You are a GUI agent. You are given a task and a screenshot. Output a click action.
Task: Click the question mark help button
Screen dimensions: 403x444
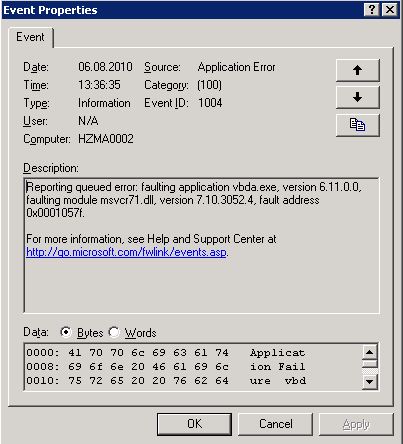(372, 10)
